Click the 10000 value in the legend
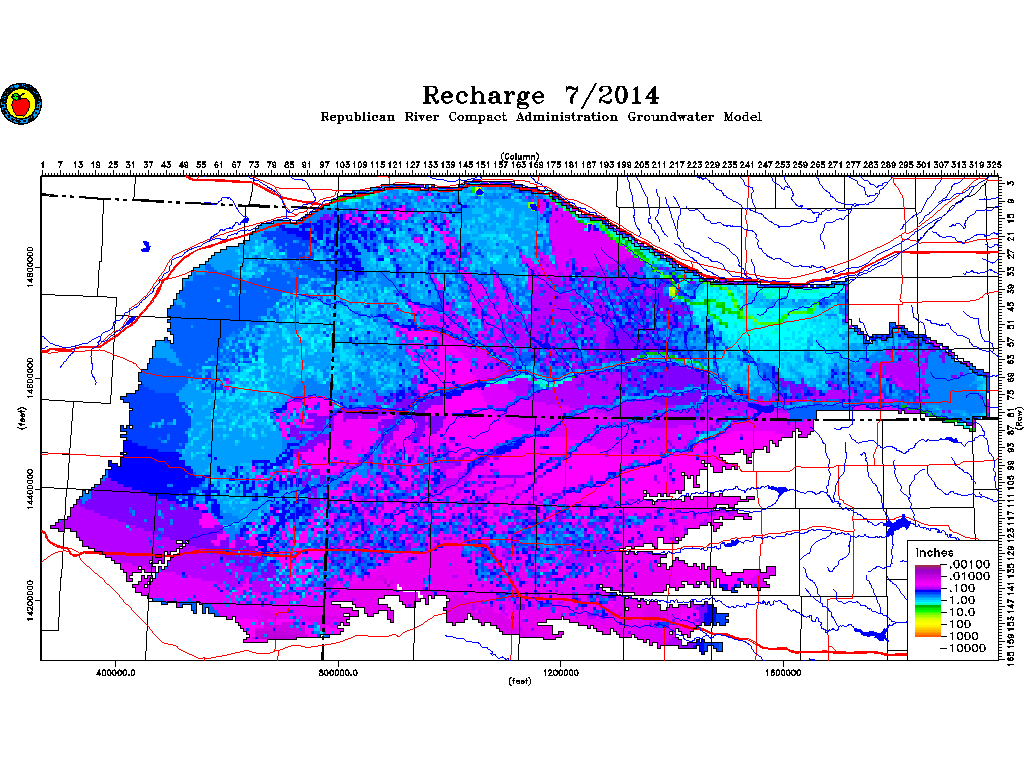The width and height of the screenshot is (1024, 768). coord(968,648)
